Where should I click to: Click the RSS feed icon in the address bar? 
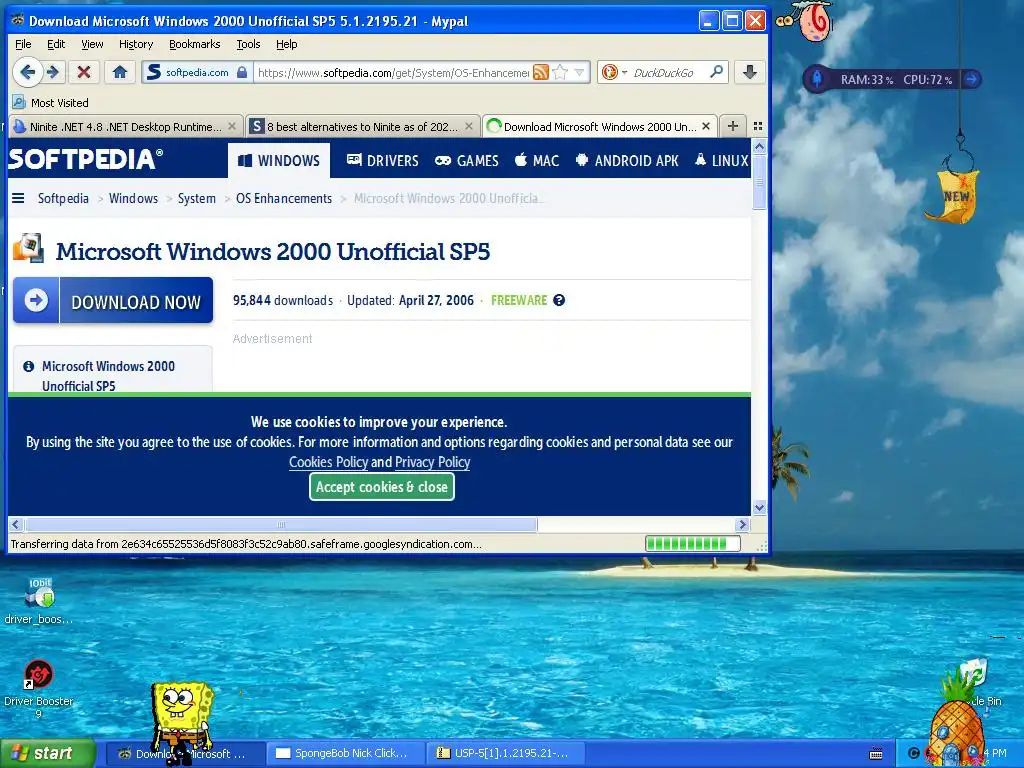(541, 72)
